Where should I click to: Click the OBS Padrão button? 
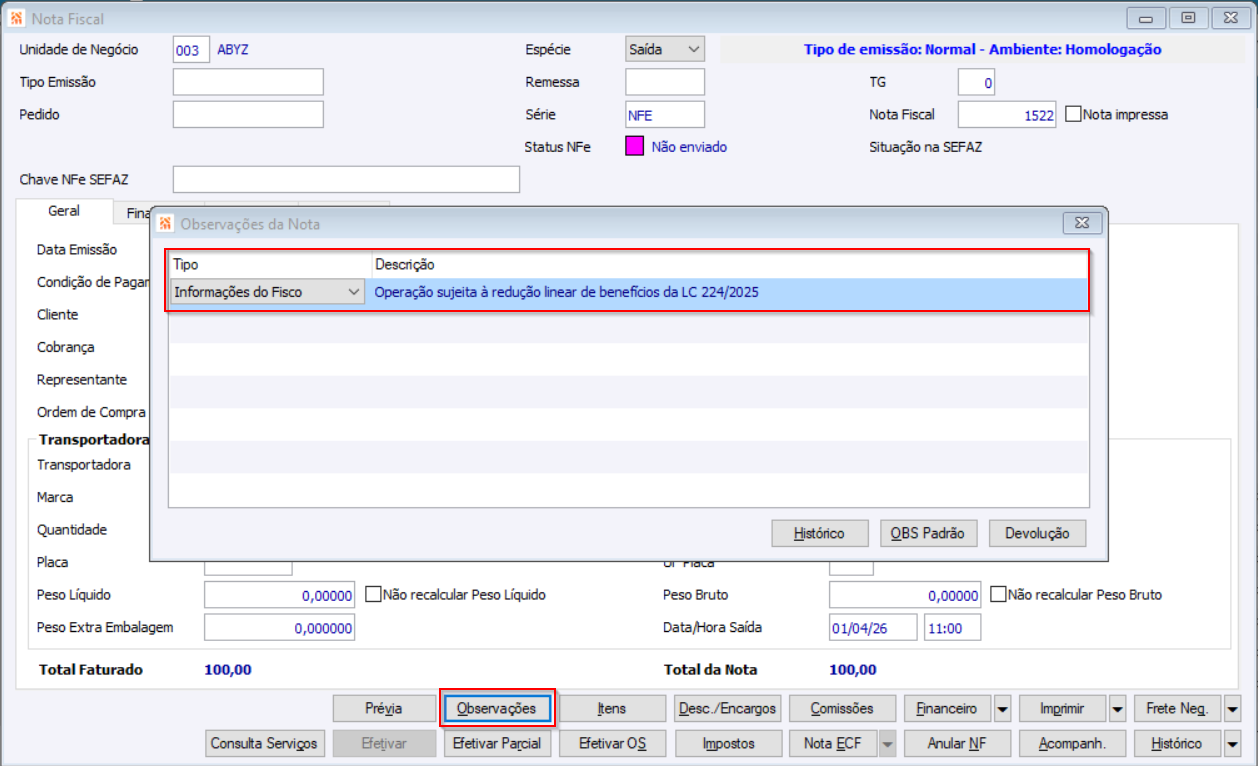click(x=928, y=533)
